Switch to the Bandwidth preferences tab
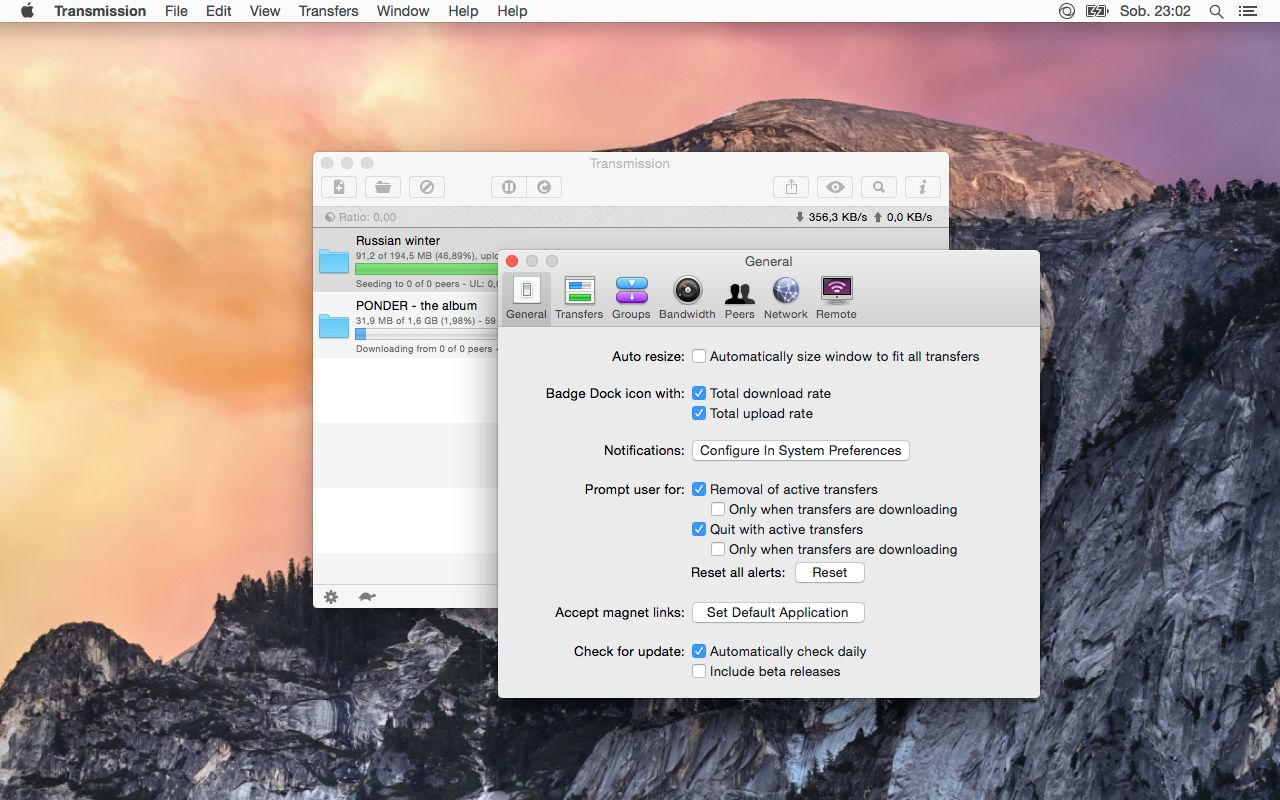 click(x=687, y=298)
